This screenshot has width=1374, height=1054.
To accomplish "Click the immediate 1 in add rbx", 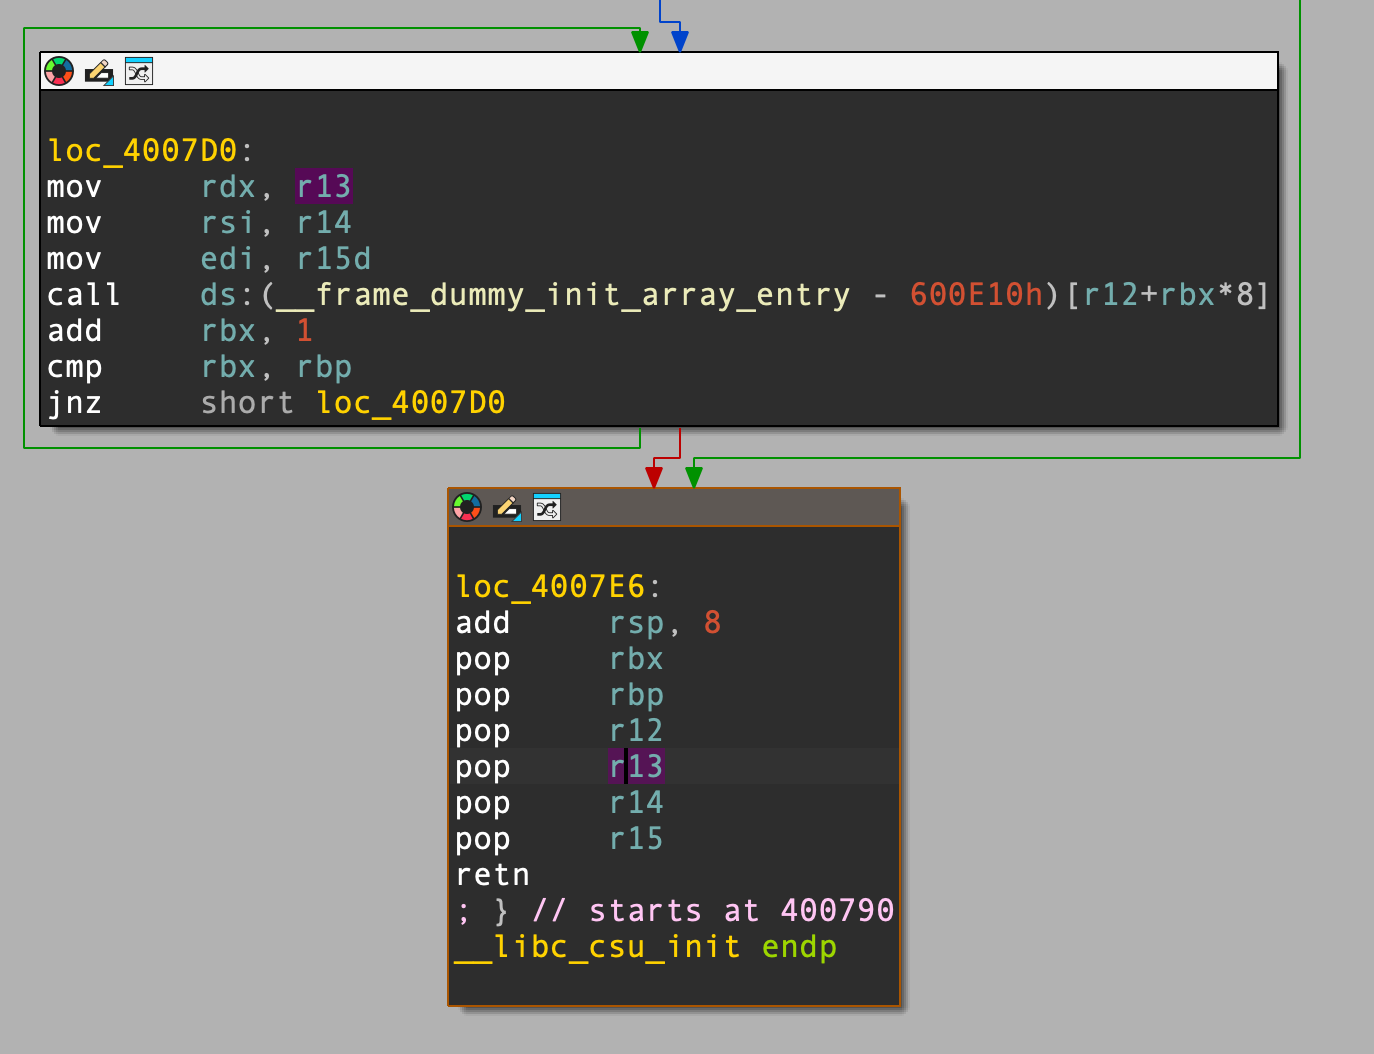I will tap(305, 331).
